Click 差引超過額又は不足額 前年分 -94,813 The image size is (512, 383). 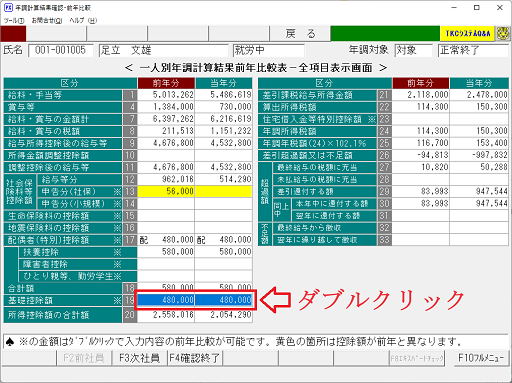click(x=421, y=155)
